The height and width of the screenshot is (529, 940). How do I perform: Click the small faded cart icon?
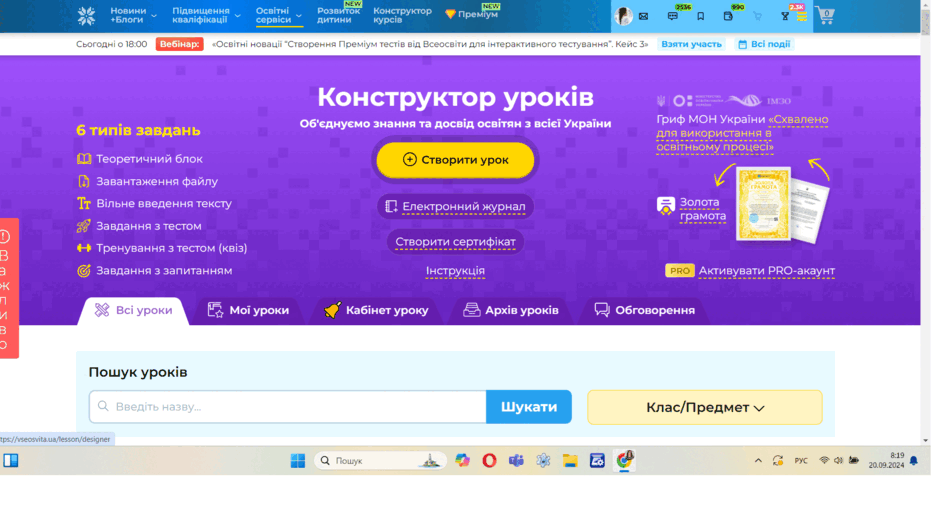[757, 16]
